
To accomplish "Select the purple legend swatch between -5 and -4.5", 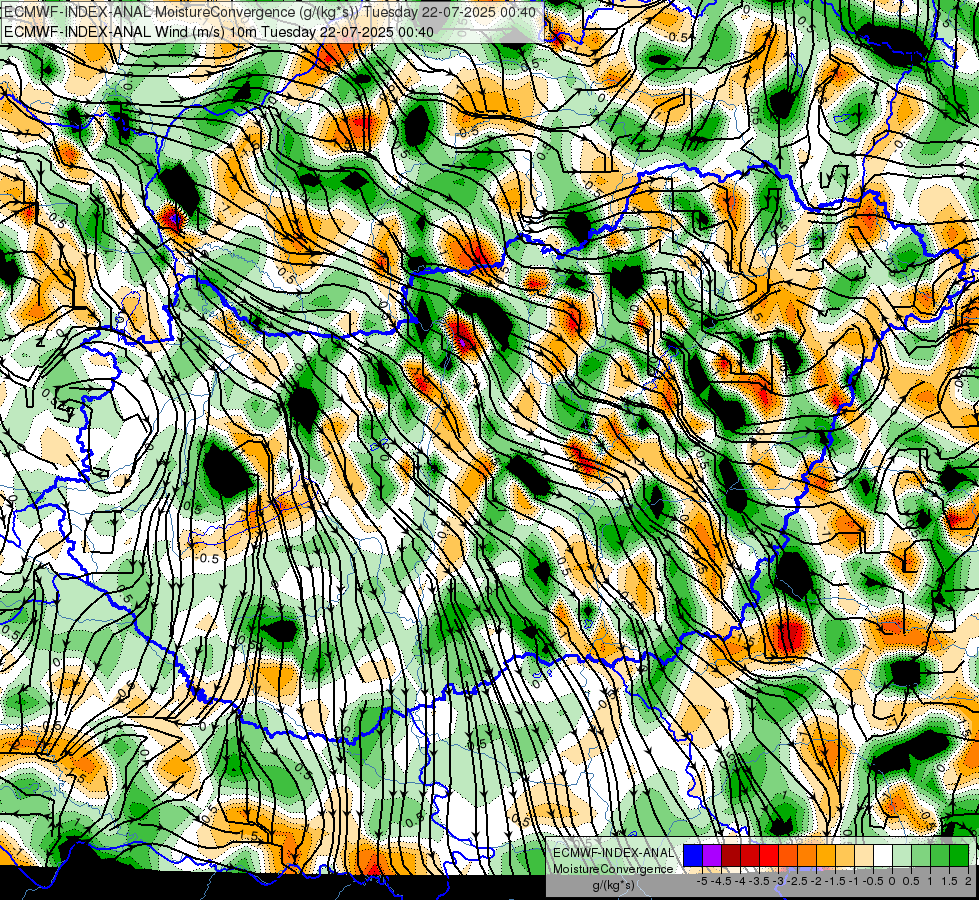I will [712, 856].
